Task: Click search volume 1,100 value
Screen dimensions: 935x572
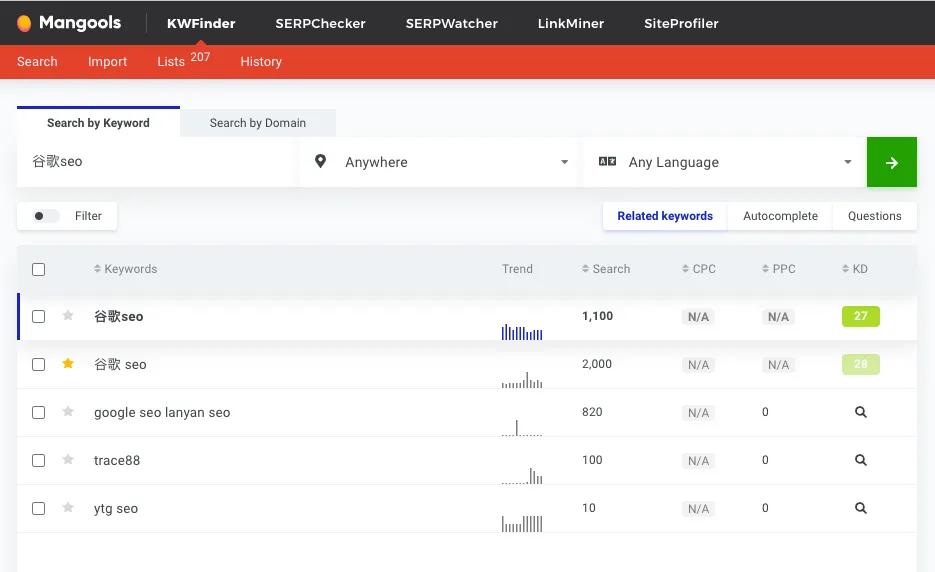Action: click(x=597, y=316)
